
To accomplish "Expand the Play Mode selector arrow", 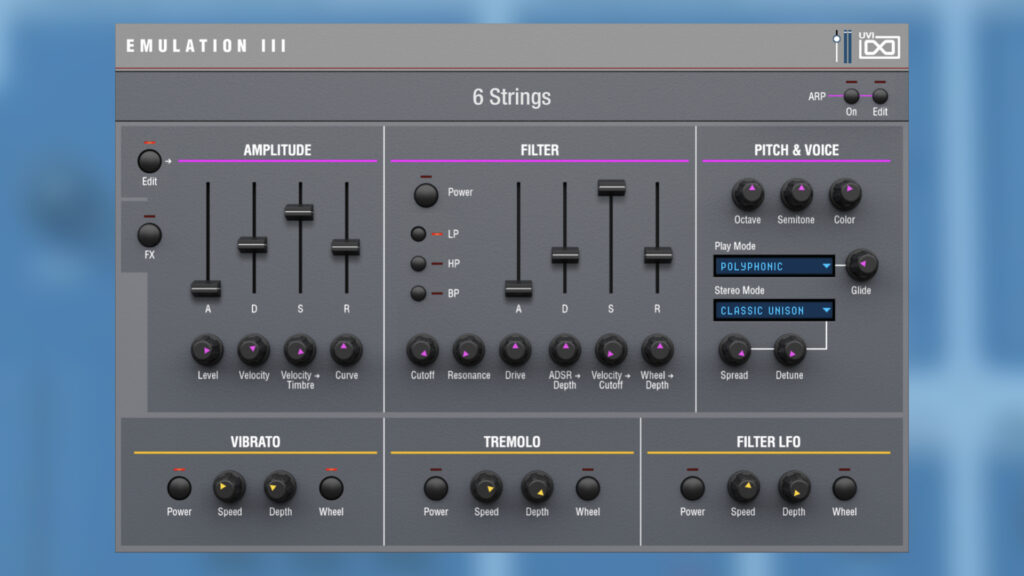I will (824, 266).
